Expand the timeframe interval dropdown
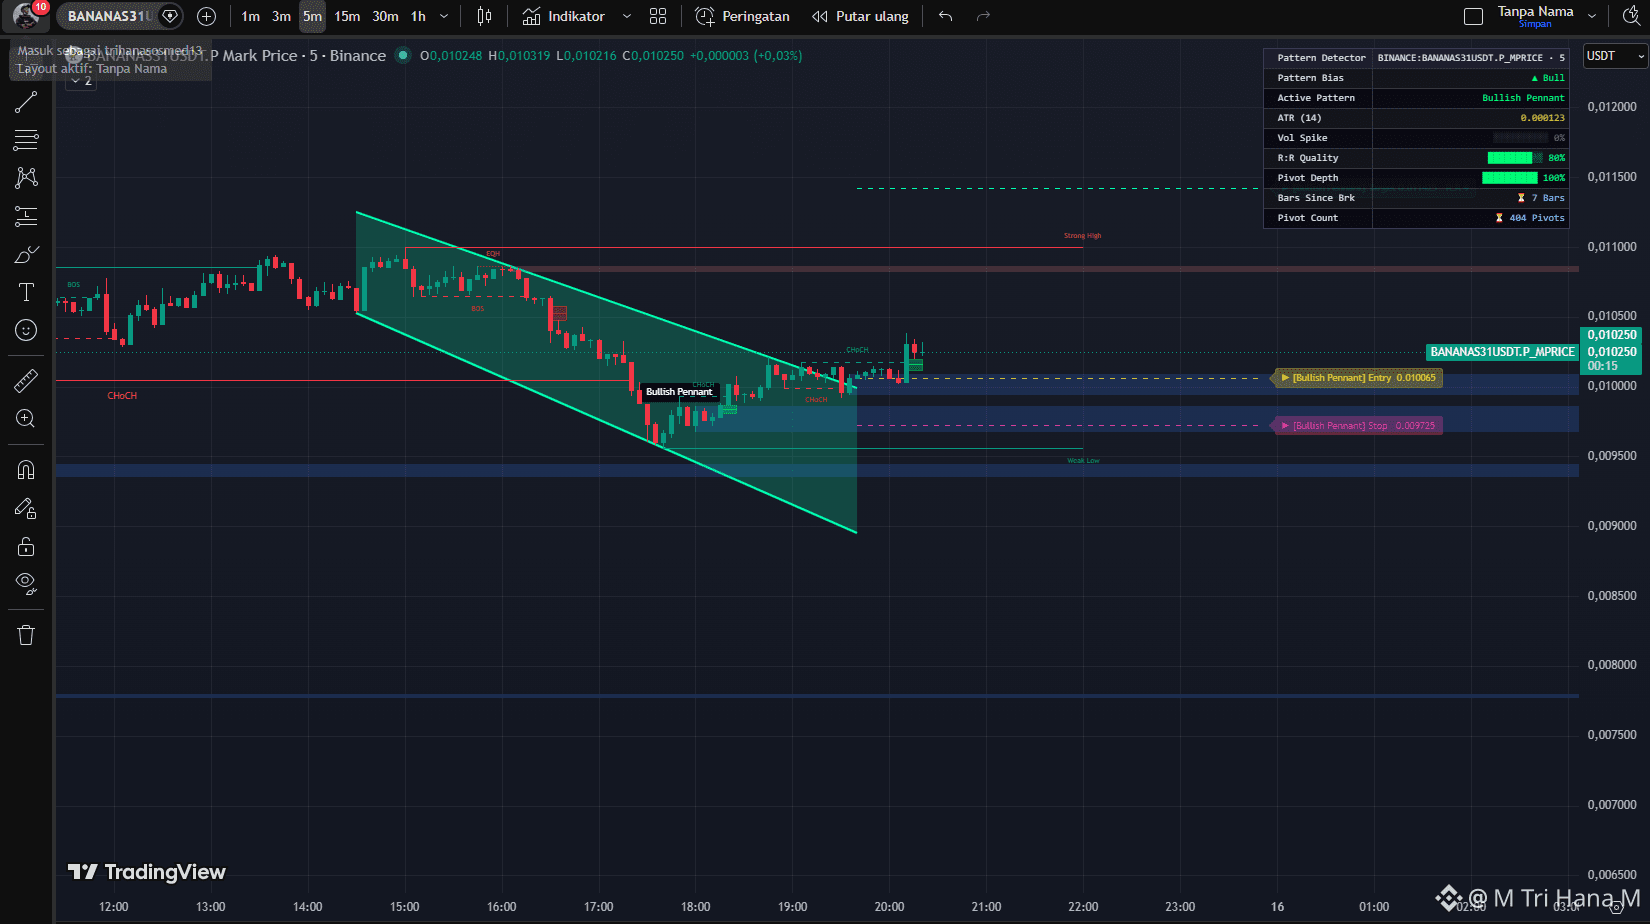This screenshot has height=924, width=1650. pyautogui.click(x=444, y=16)
